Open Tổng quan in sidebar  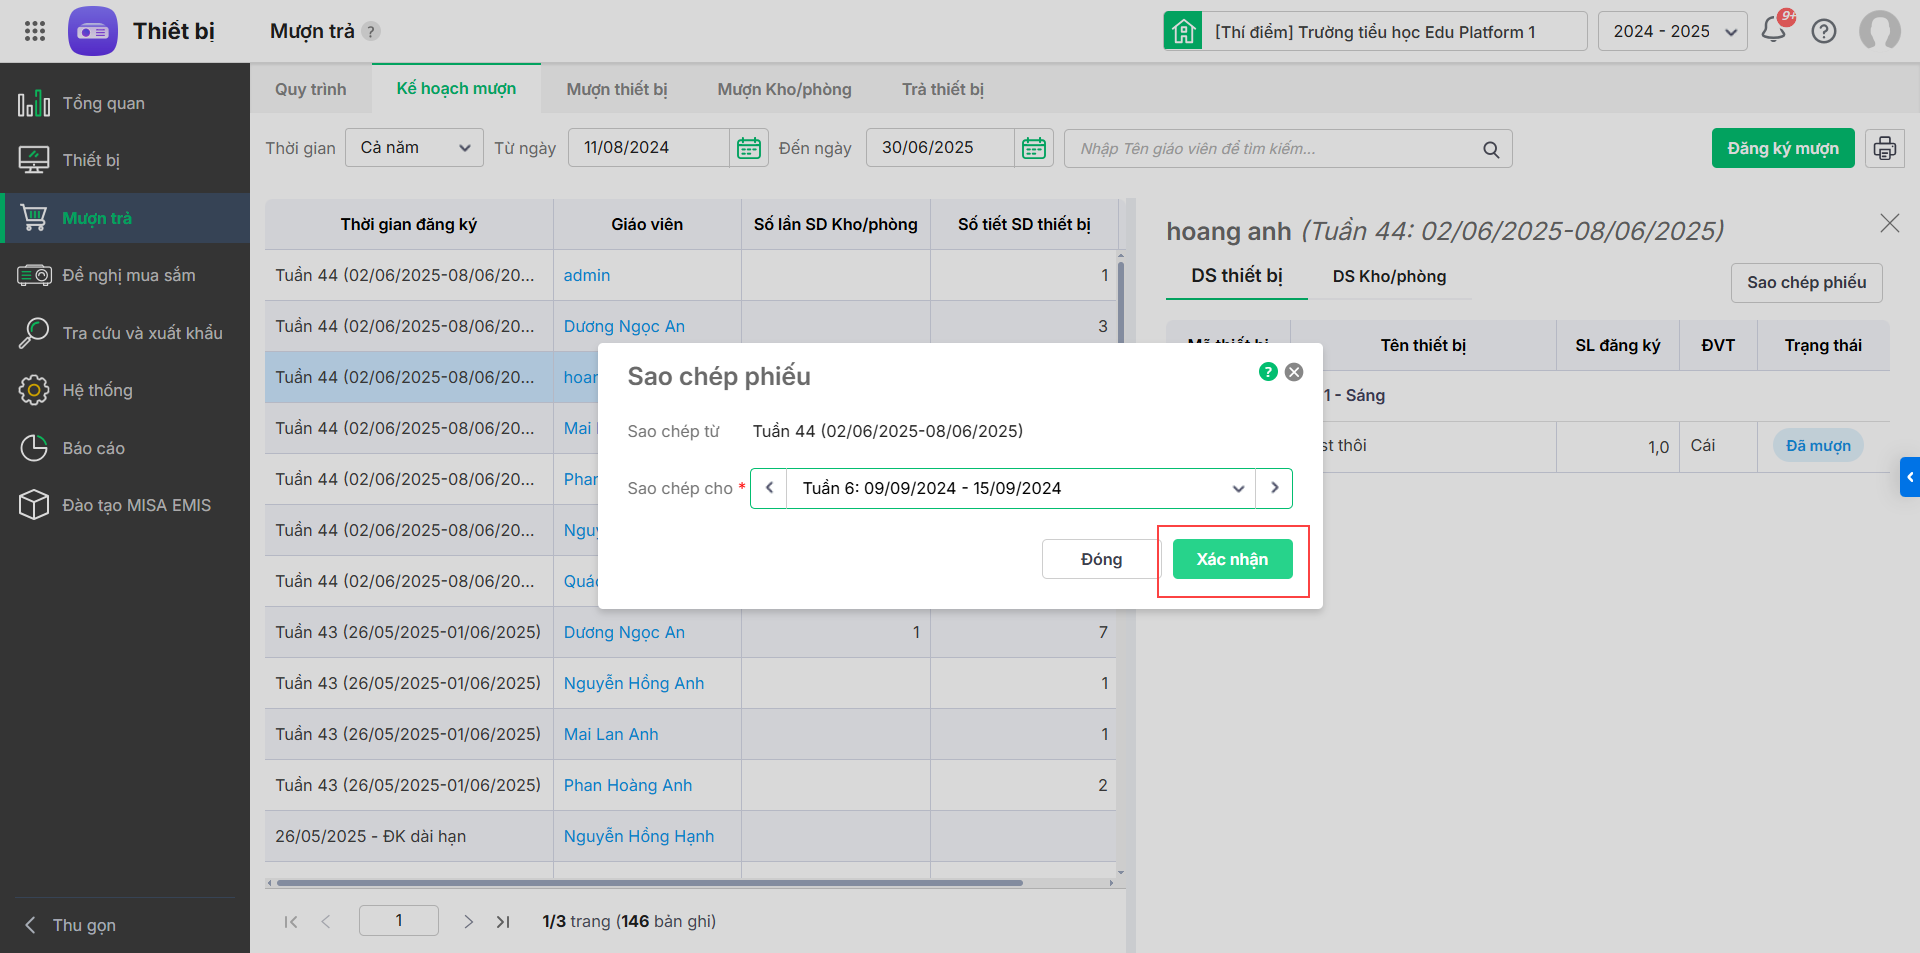(x=125, y=103)
